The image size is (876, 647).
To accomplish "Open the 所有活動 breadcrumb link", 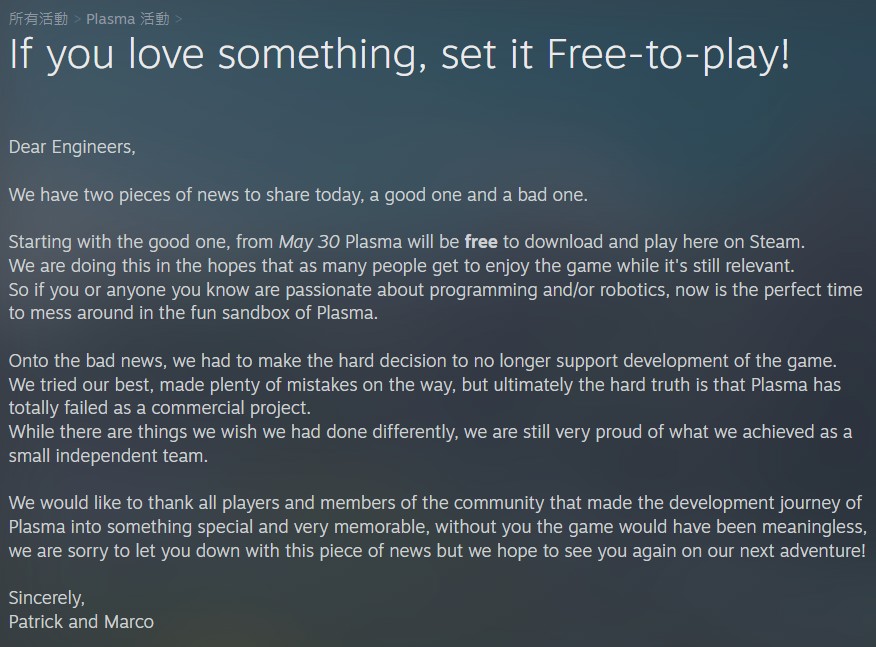I will click(38, 19).
